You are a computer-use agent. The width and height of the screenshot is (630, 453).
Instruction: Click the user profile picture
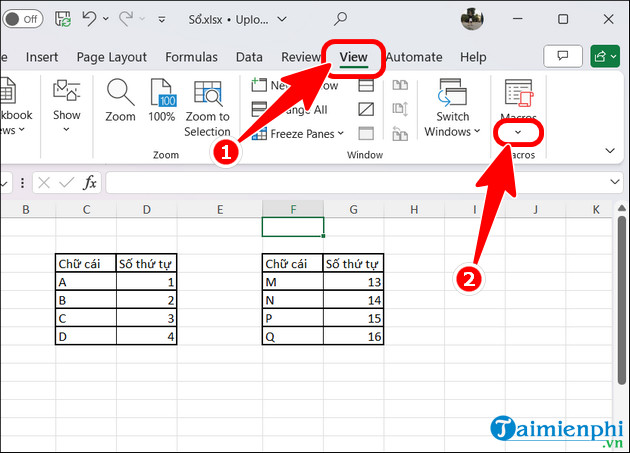pos(472,18)
